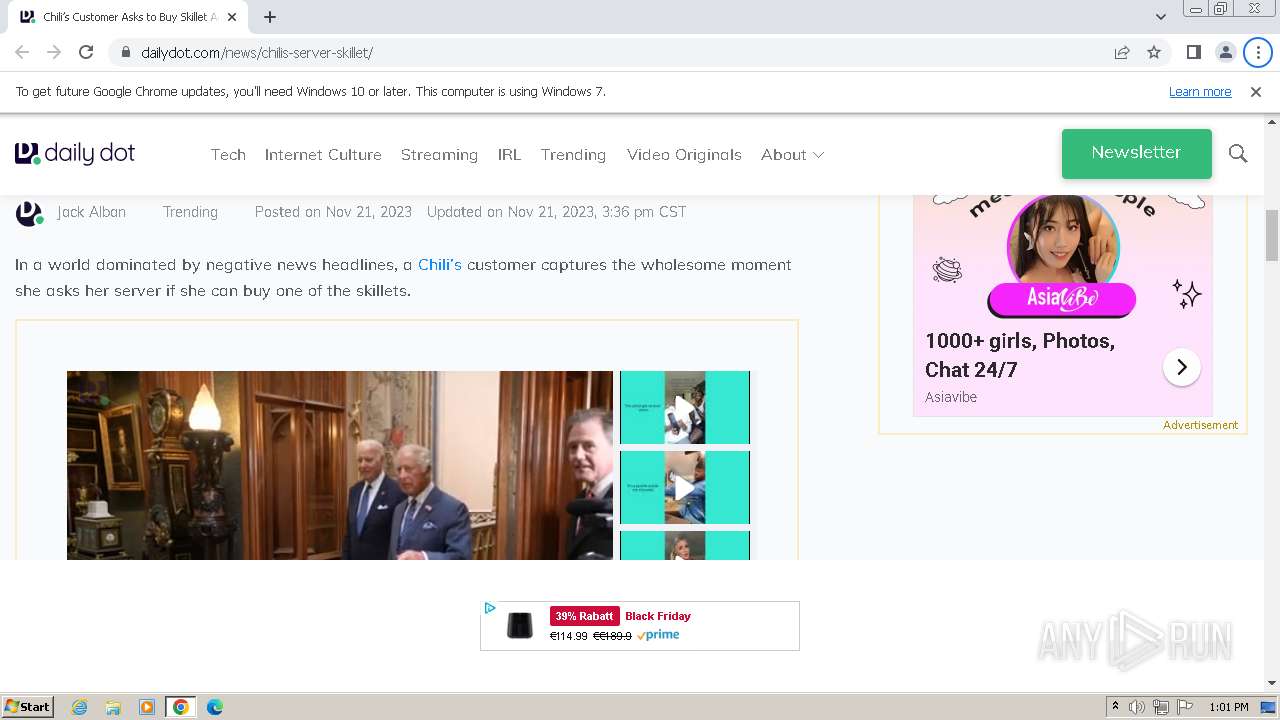Open the Chrome three-dot menu
The height and width of the screenshot is (720, 1280).
pos(1257,52)
